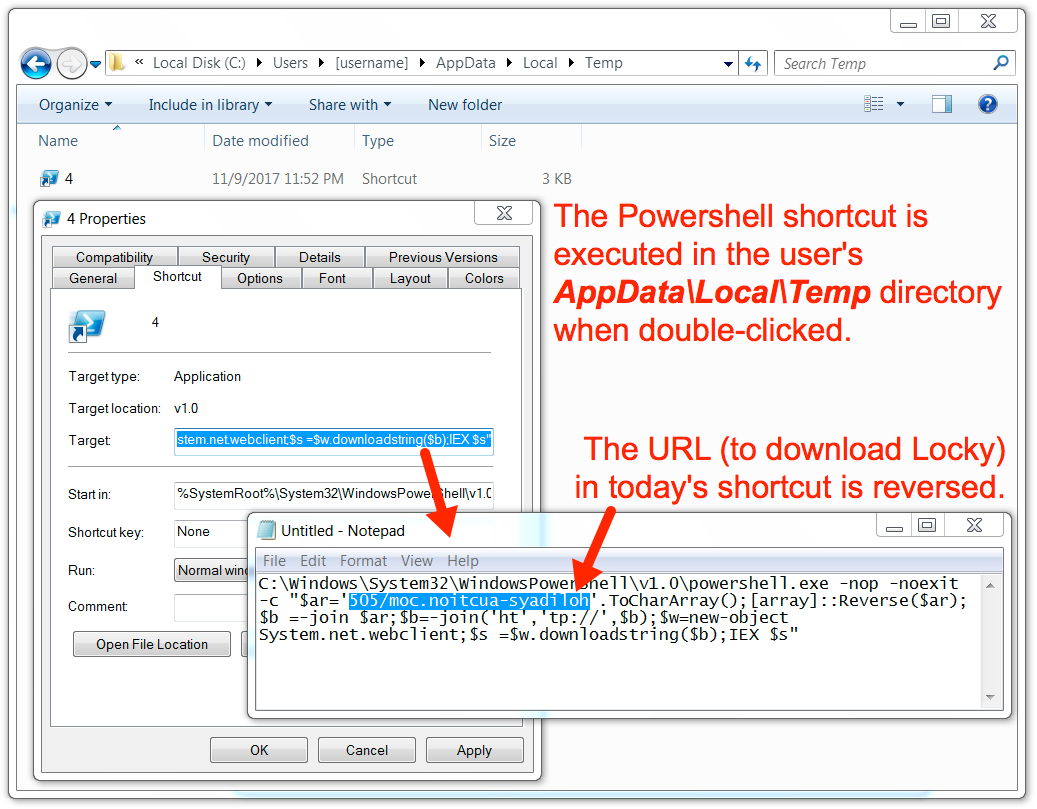The width and height of the screenshot is (1037, 809).
Task: Switch to the Security tab
Action: (226, 257)
